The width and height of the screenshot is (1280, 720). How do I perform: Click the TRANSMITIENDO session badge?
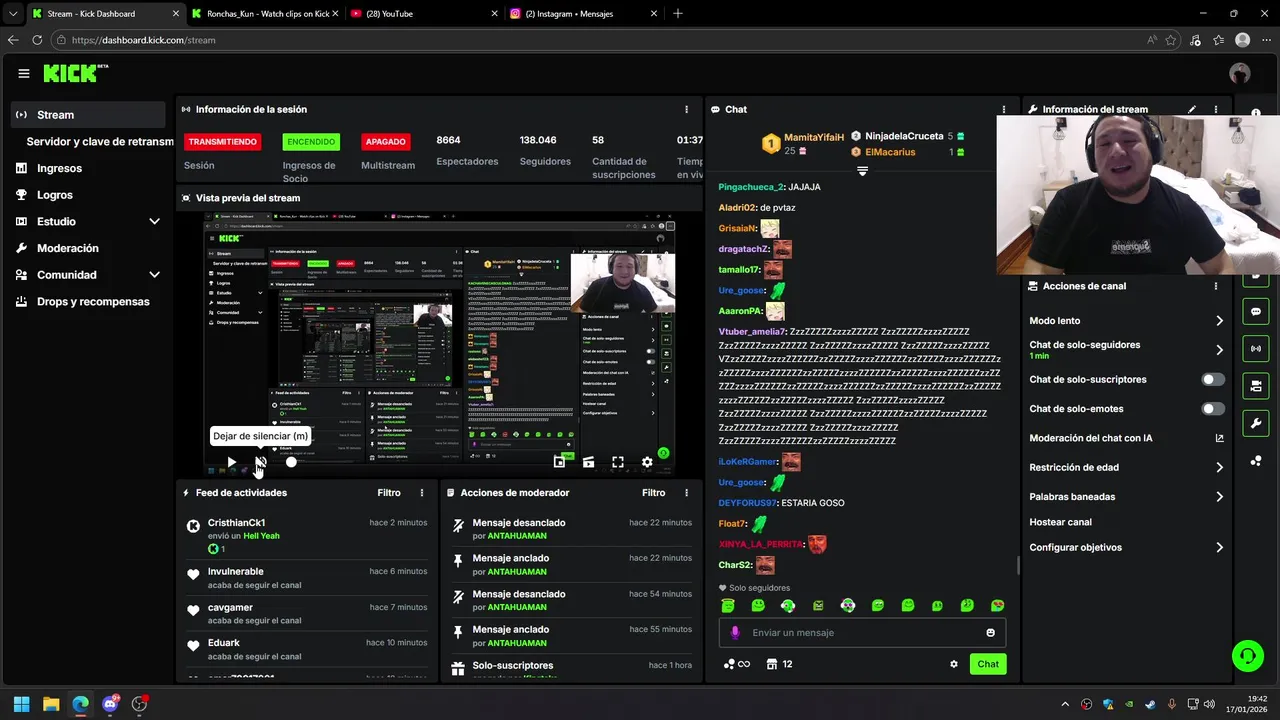pyautogui.click(x=222, y=142)
